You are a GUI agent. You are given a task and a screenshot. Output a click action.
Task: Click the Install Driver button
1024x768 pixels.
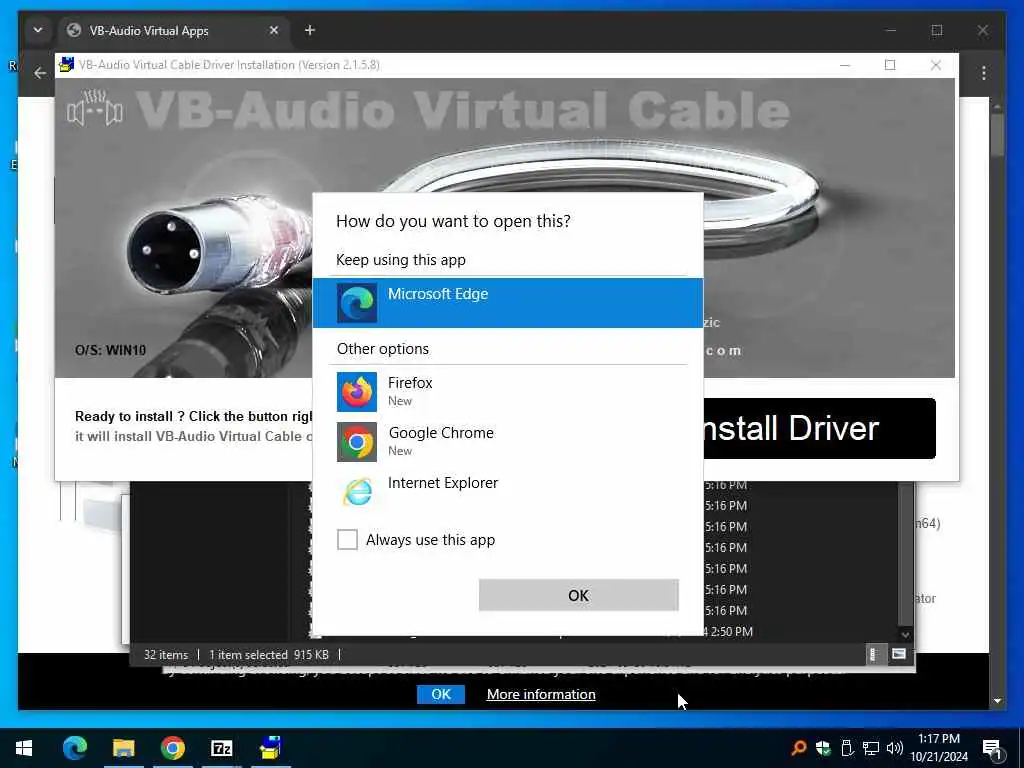pyautogui.click(x=819, y=428)
